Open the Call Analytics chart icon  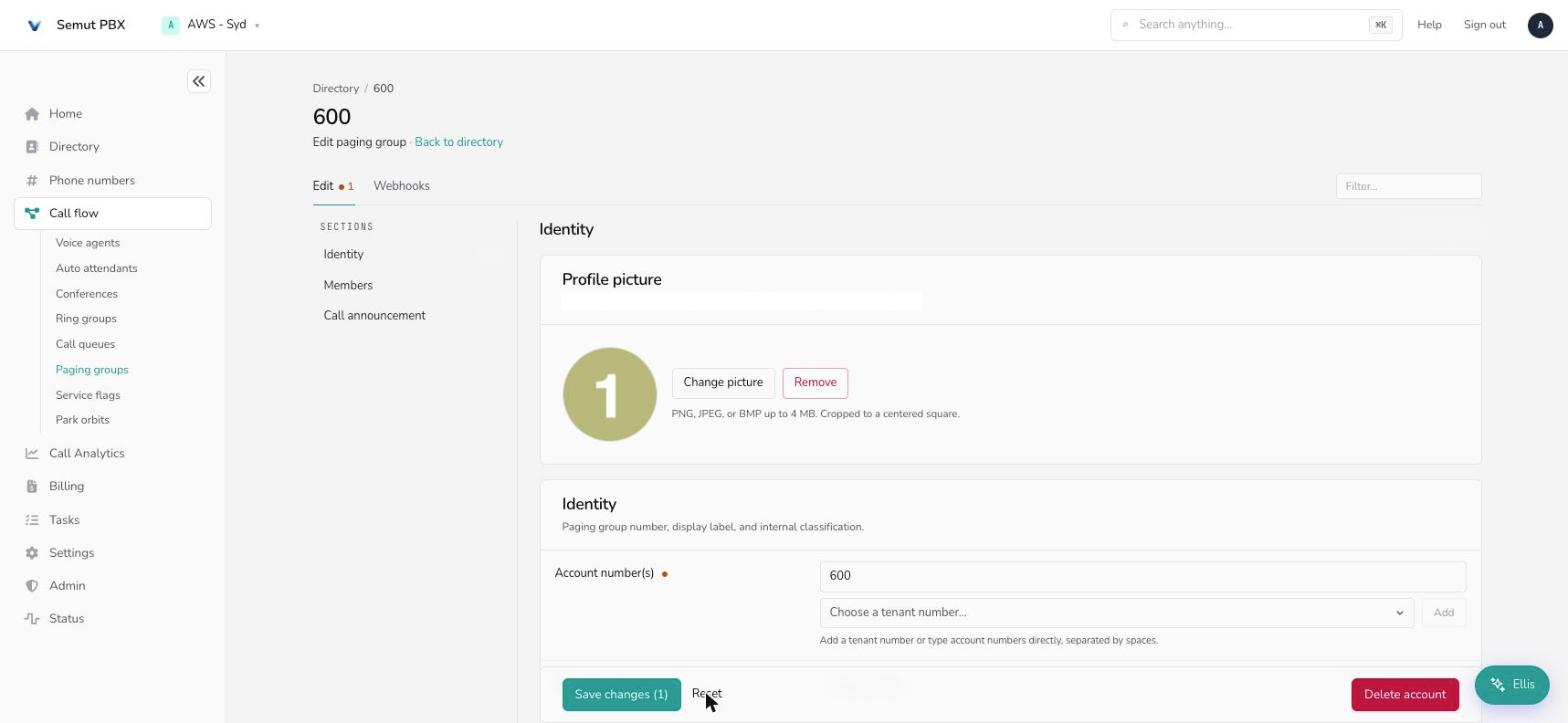pyautogui.click(x=32, y=453)
